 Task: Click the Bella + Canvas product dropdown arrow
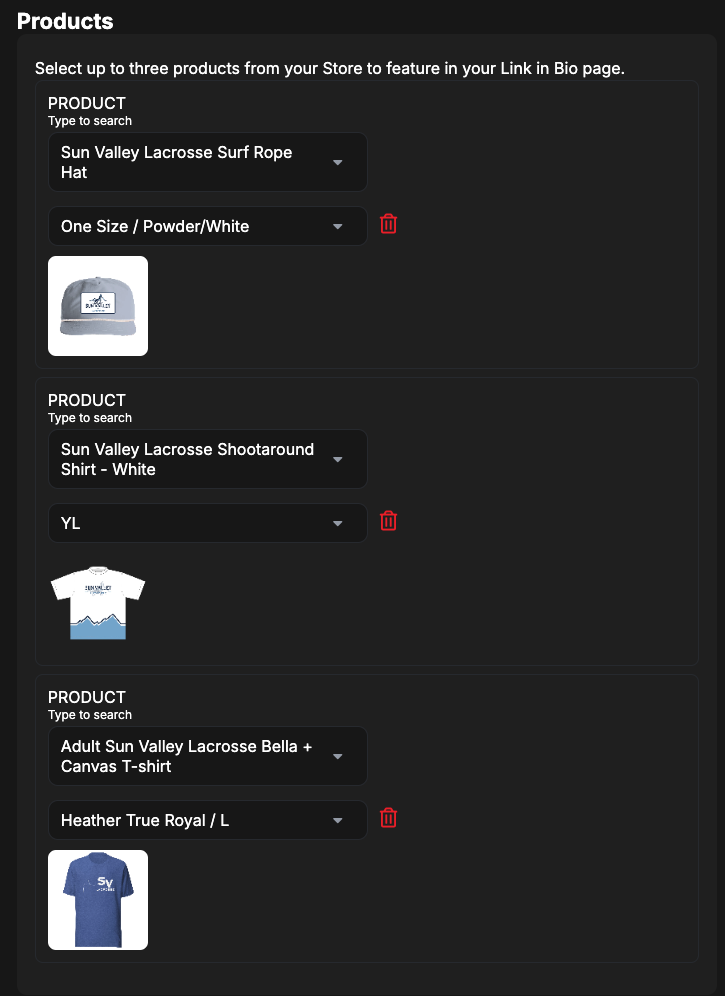pos(338,757)
